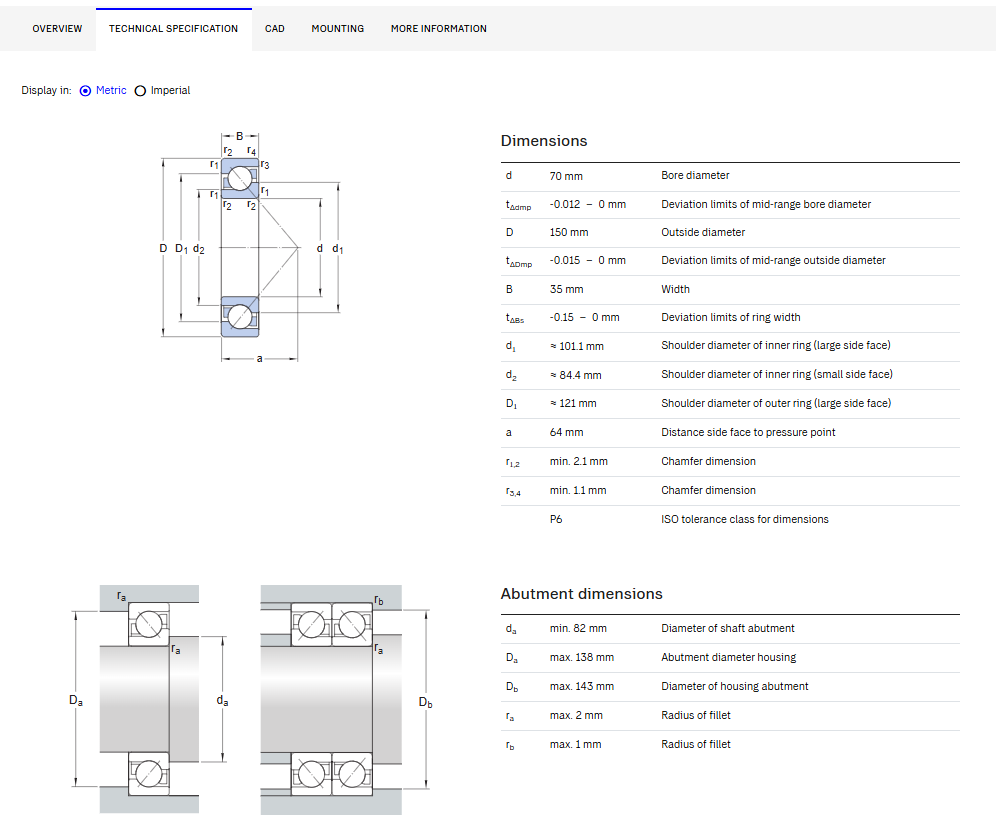Select the max. 138 mm housing abutment value
This screenshot has height=825, width=996.
(x=581, y=657)
